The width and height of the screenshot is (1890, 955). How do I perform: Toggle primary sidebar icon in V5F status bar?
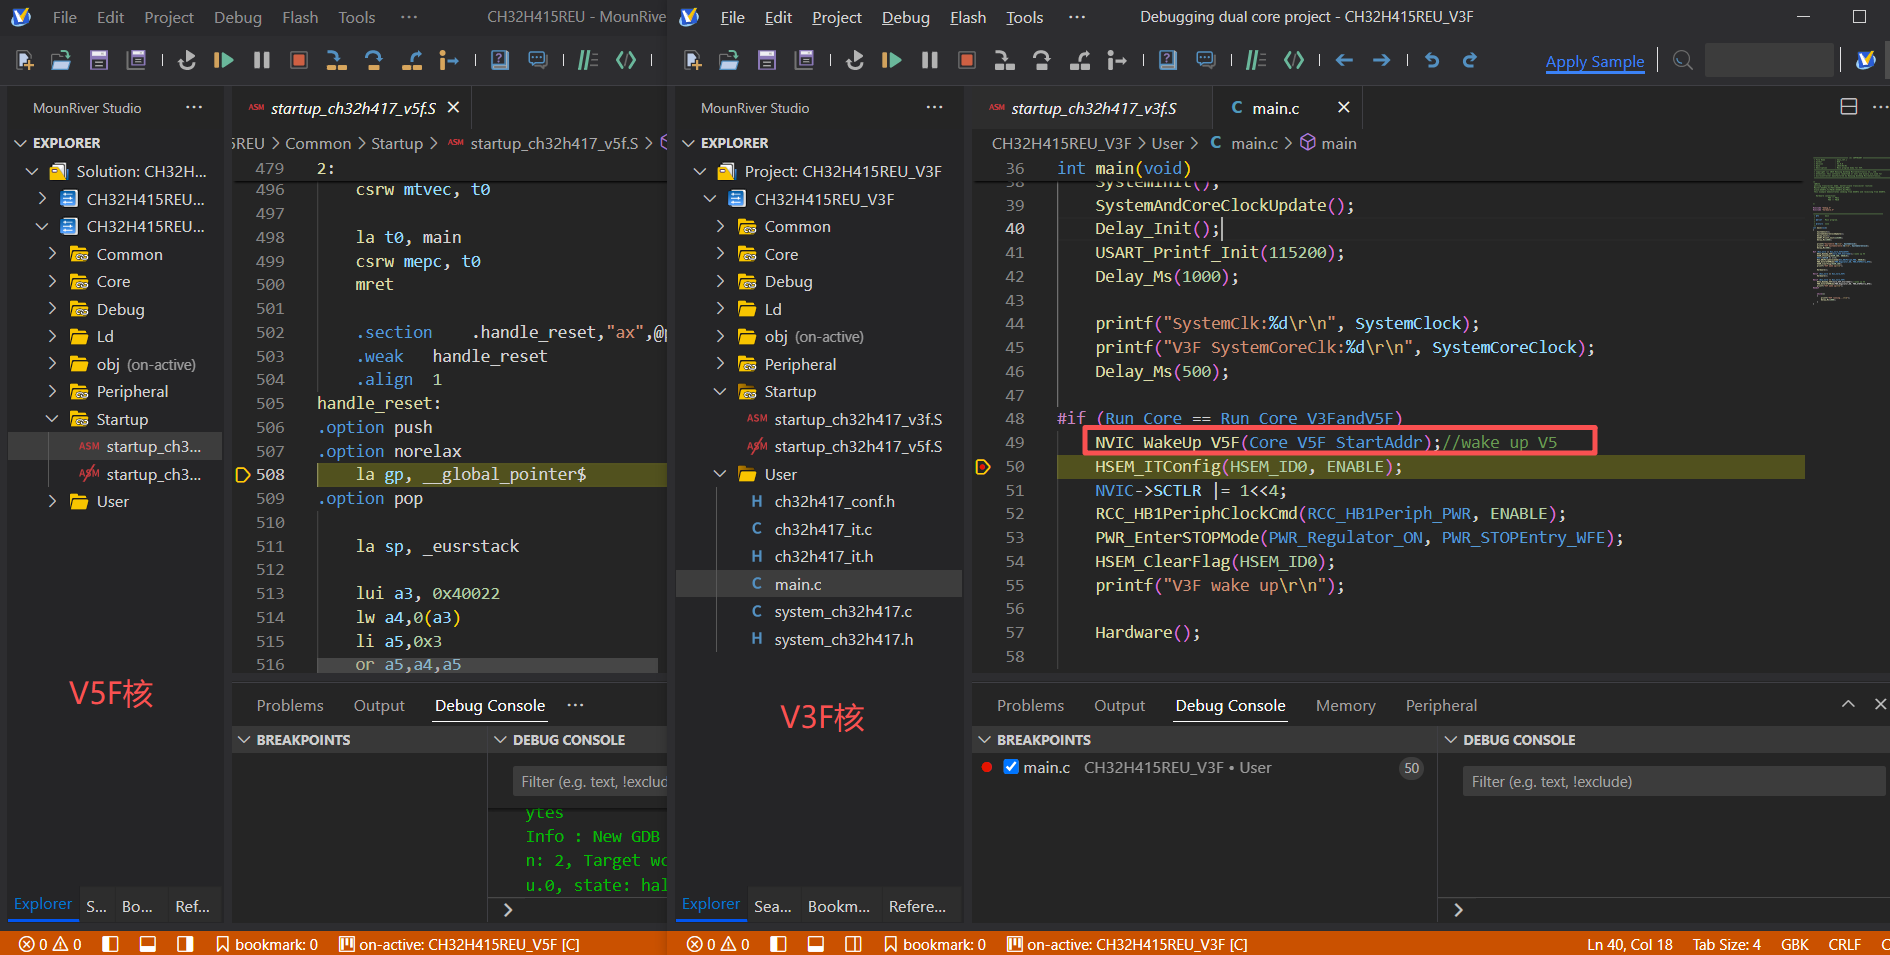(110, 944)
